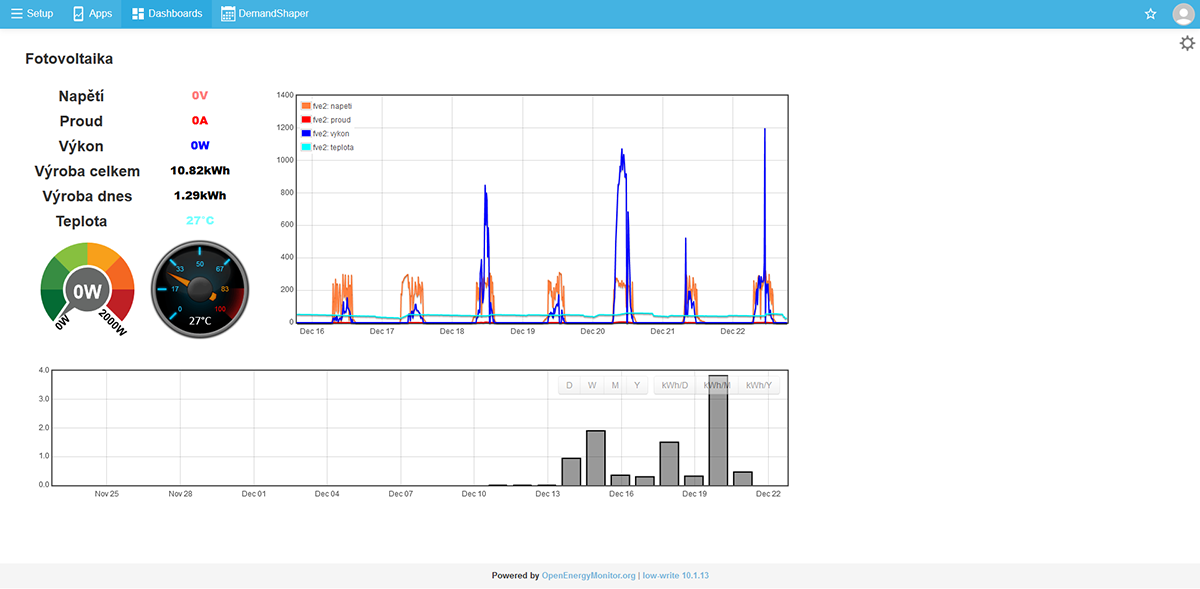Select the M month view button

click(x=616, y=385)
